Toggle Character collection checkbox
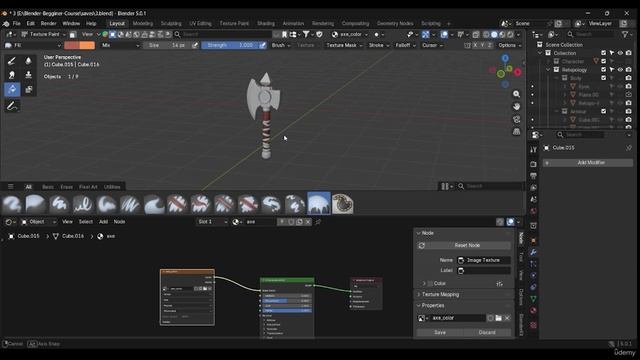This screenshot has width=640, height=360. pyautogui.click(x=603, y=61)
